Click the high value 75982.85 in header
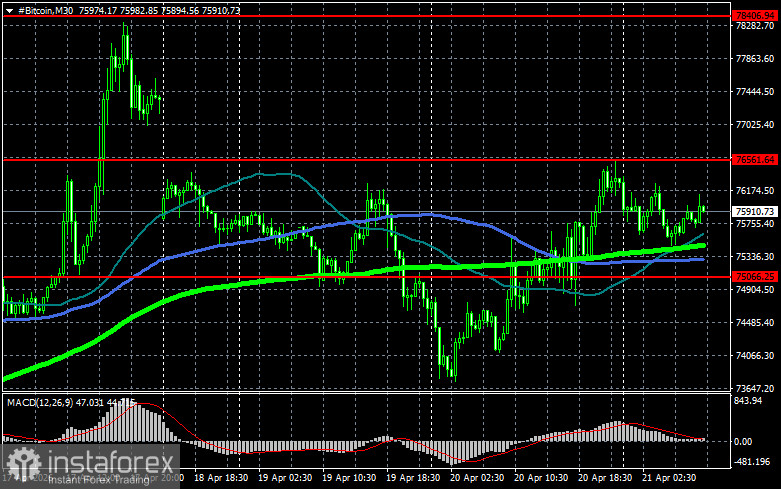 [x=139, y=10]
